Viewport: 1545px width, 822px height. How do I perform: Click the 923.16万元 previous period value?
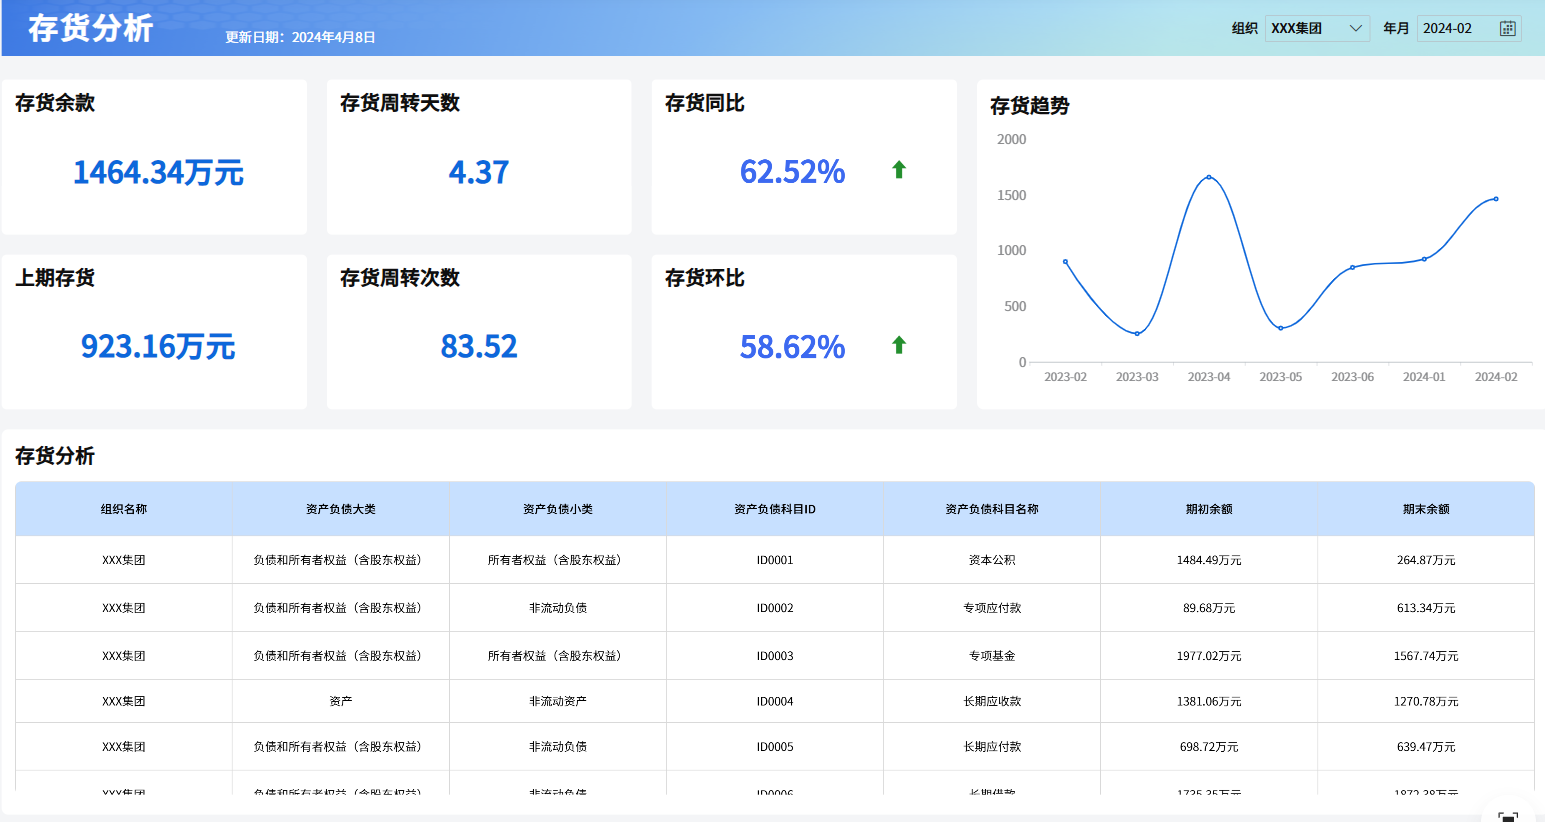pos(158,347)
